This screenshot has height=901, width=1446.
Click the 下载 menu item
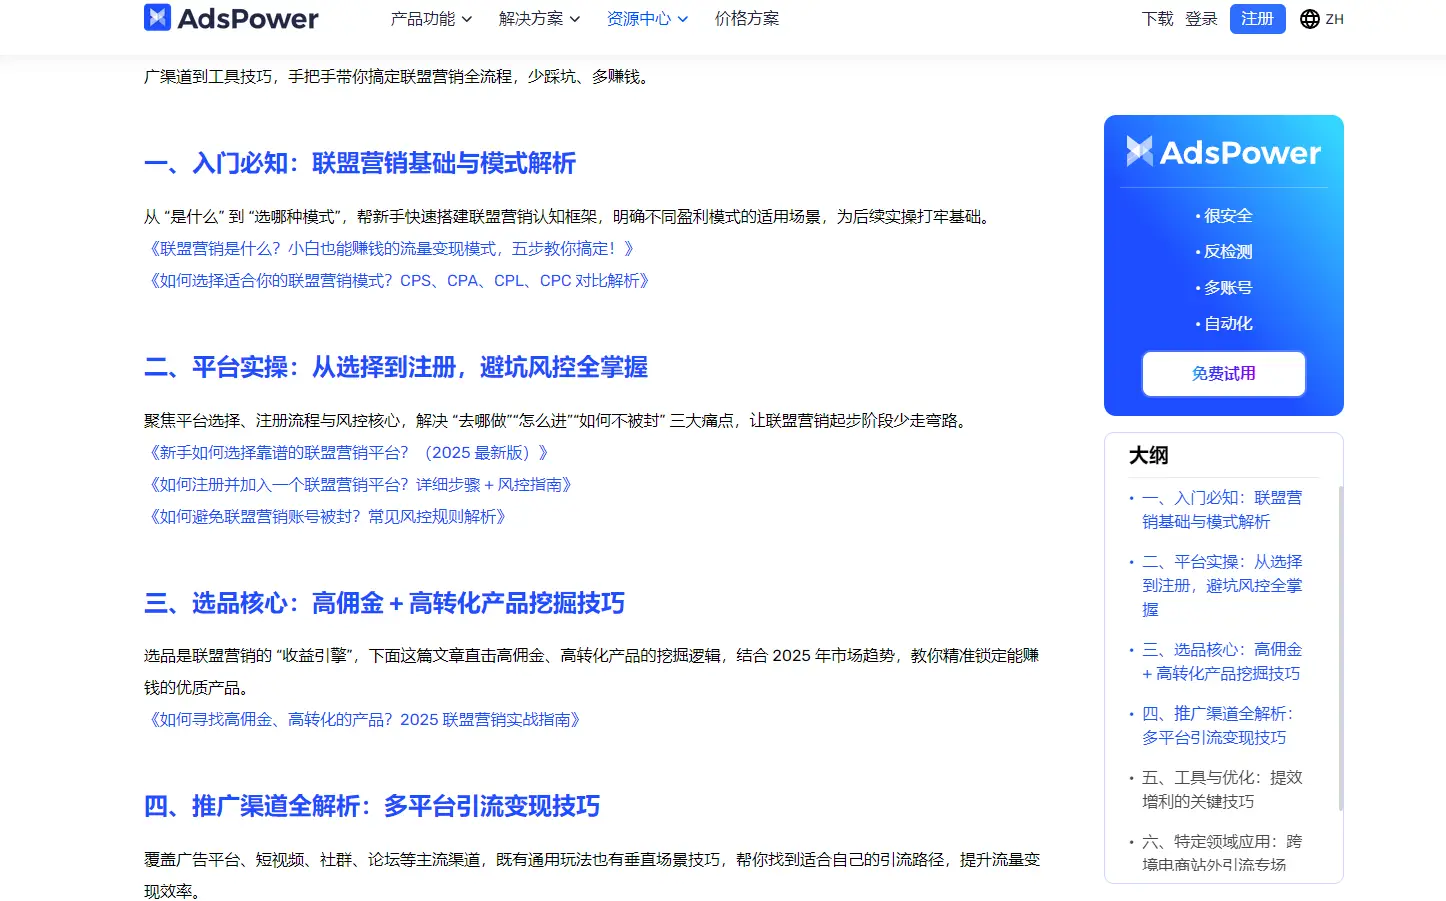click(x=1156, y=18)
